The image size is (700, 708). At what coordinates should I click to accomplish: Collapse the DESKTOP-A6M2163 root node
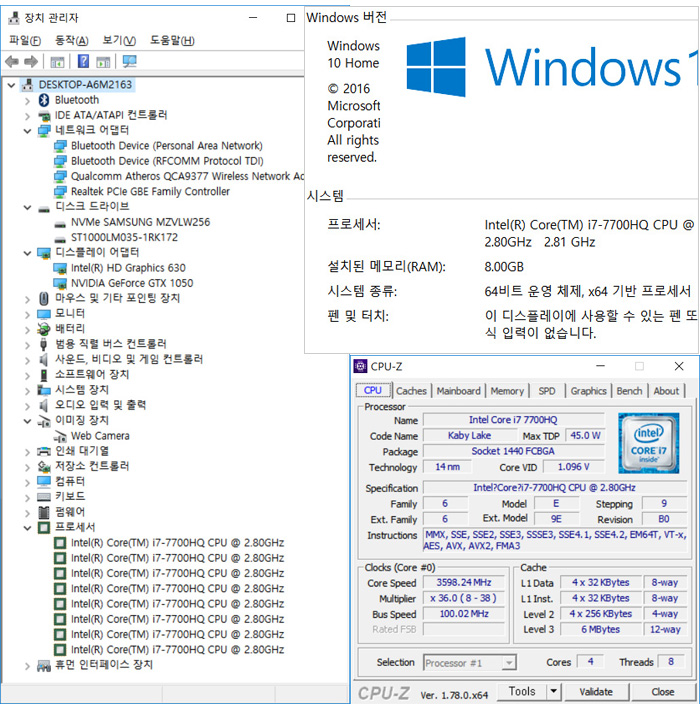(x=11, y=85)
